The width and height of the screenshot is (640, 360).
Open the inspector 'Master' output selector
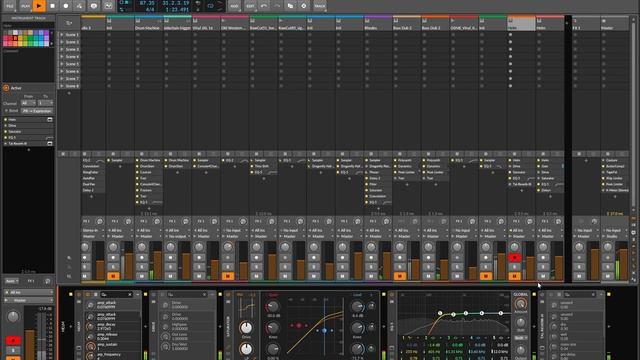tap(28, 300)
